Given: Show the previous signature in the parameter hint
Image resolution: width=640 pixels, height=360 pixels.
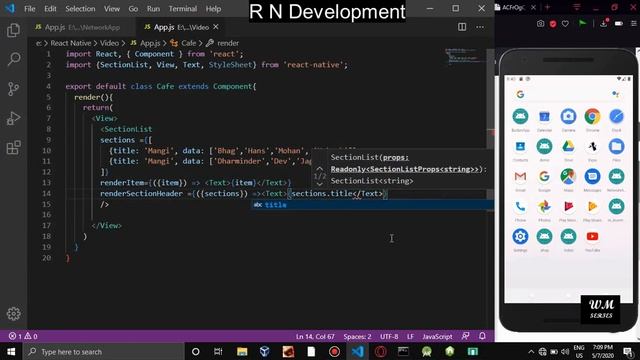Looking at the screenshot, I should coord(320,168).
